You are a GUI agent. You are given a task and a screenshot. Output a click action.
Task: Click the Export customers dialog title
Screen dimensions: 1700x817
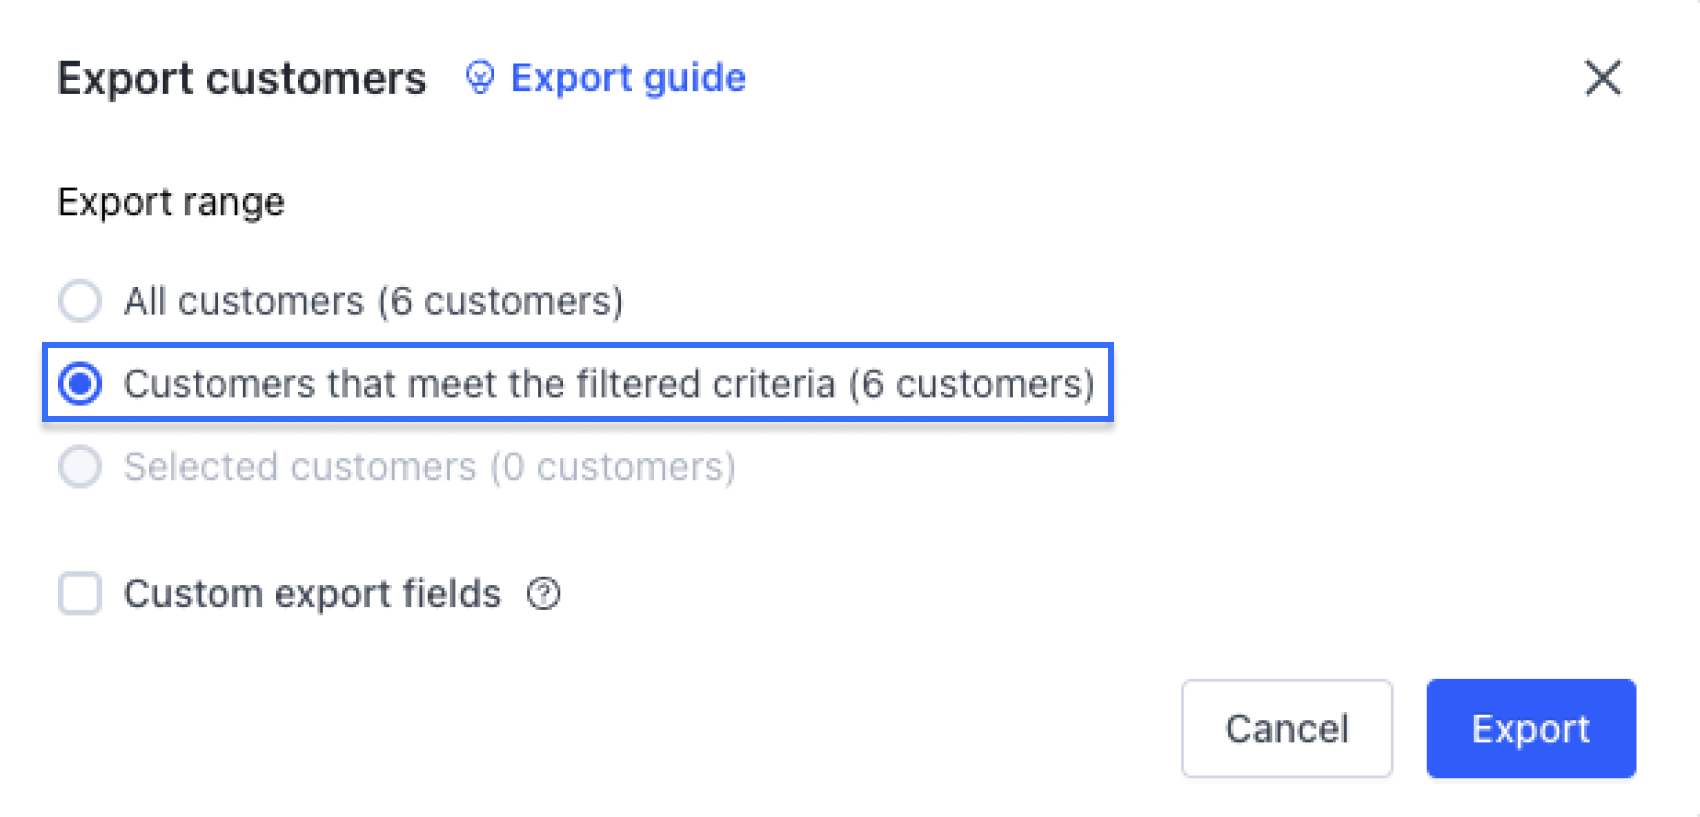tap(240, 78)
